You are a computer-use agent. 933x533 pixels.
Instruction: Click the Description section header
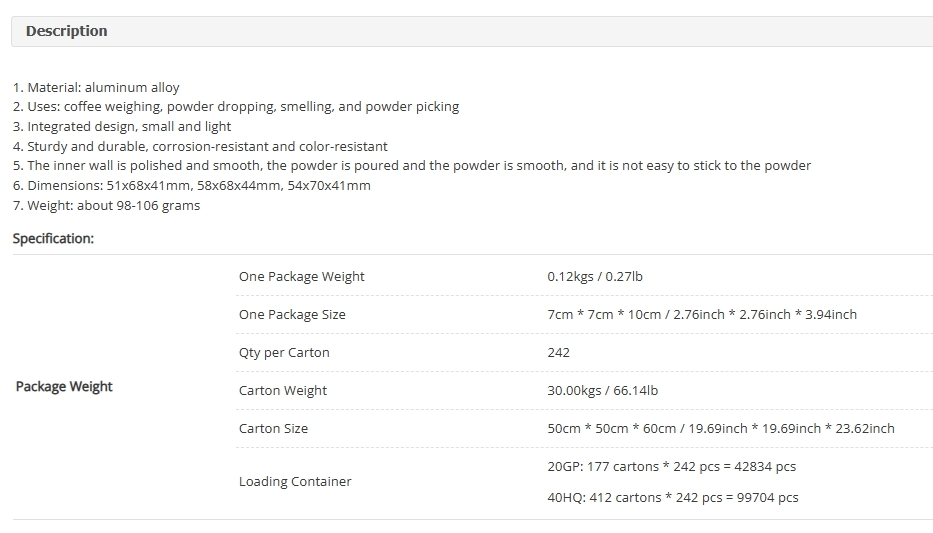[66, 31]
